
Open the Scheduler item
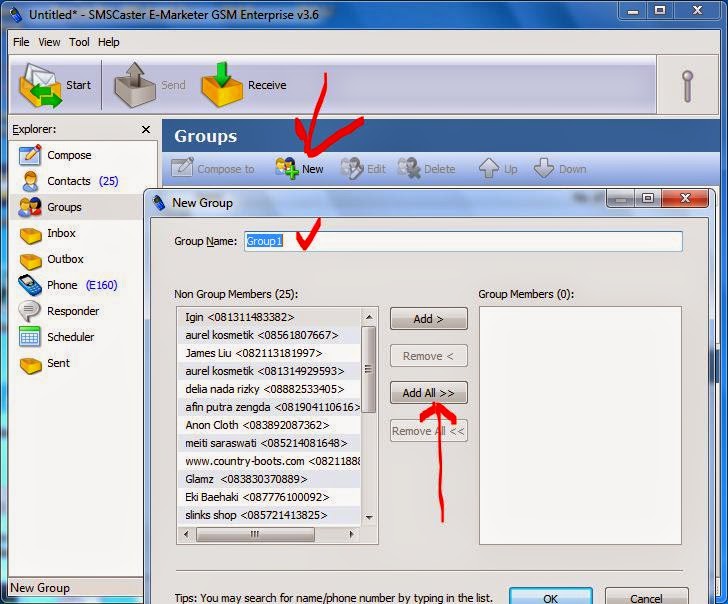(x=56, y=337)
